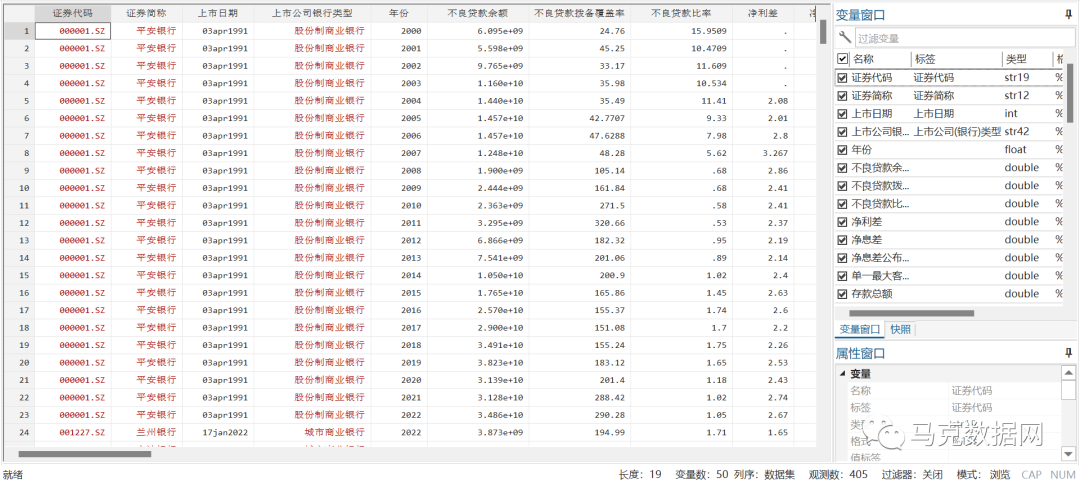Click the 属性窗口 scroll down arrow
The height and width of the screenshot is (482, 1080).
click(1068, 452)
